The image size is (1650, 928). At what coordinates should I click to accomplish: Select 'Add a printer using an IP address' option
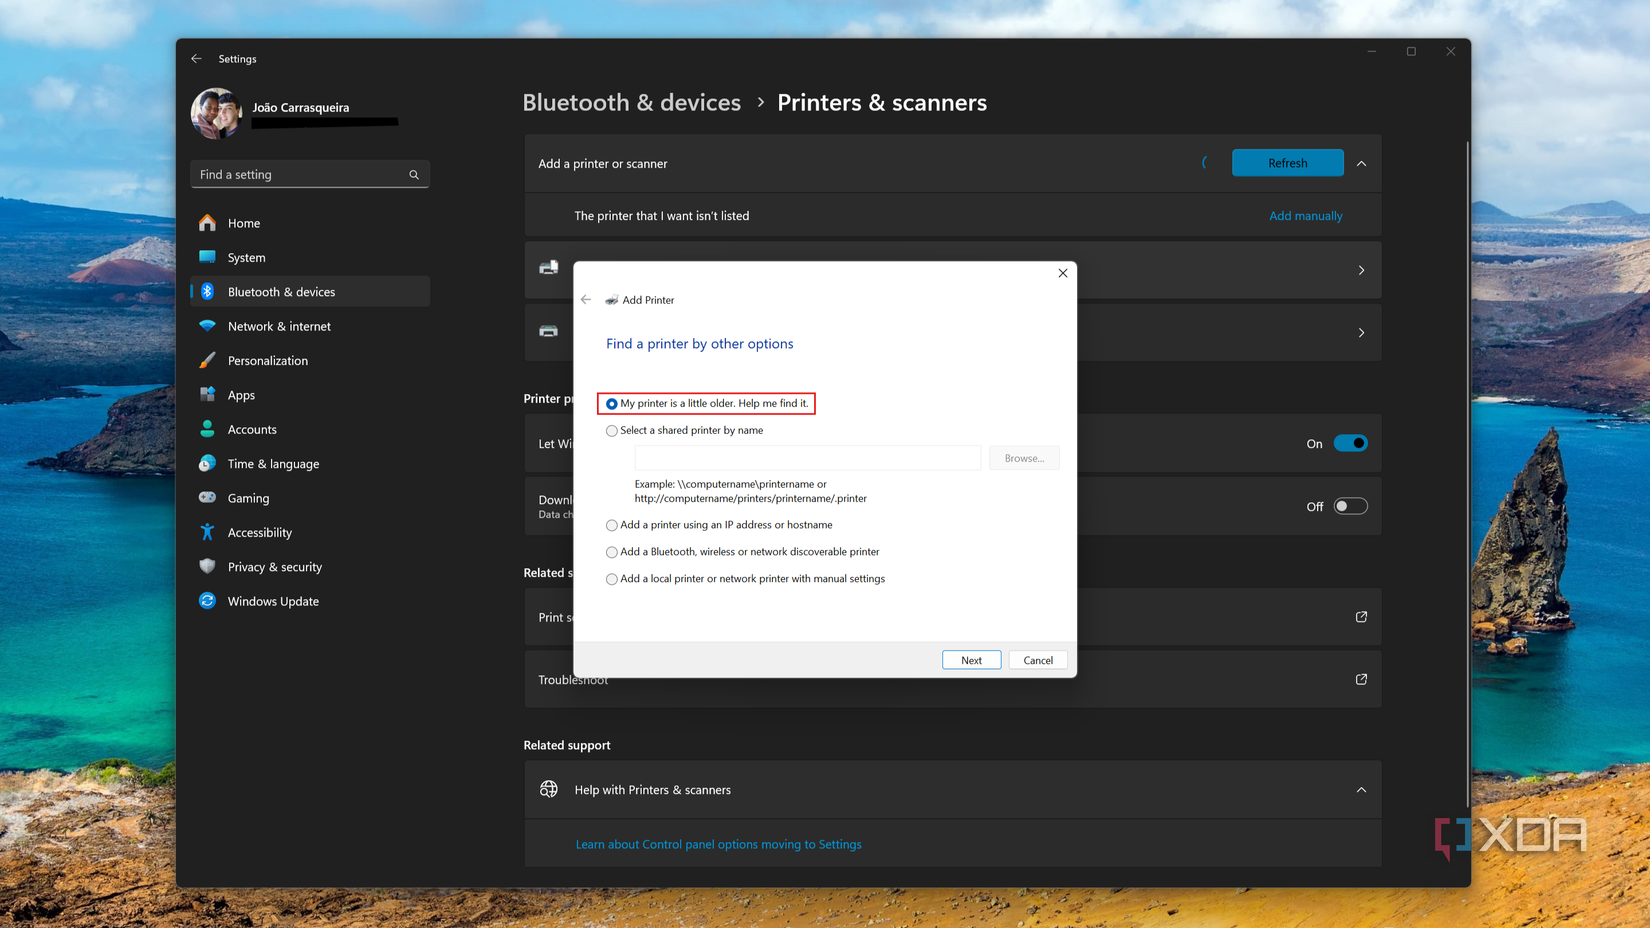[612, 525]
